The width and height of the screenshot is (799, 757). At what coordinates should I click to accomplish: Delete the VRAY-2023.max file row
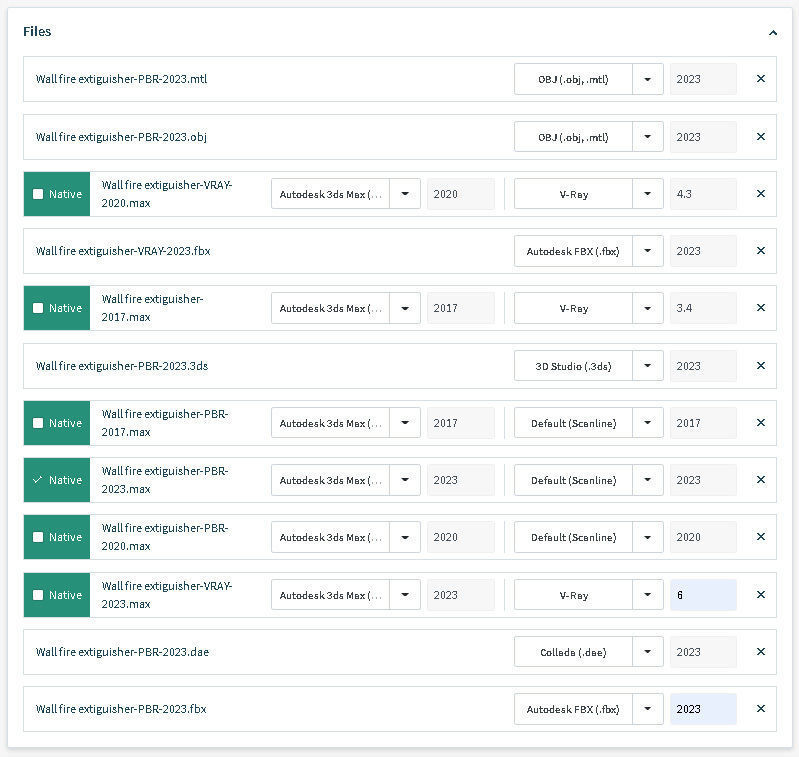[x=760, y=595]
